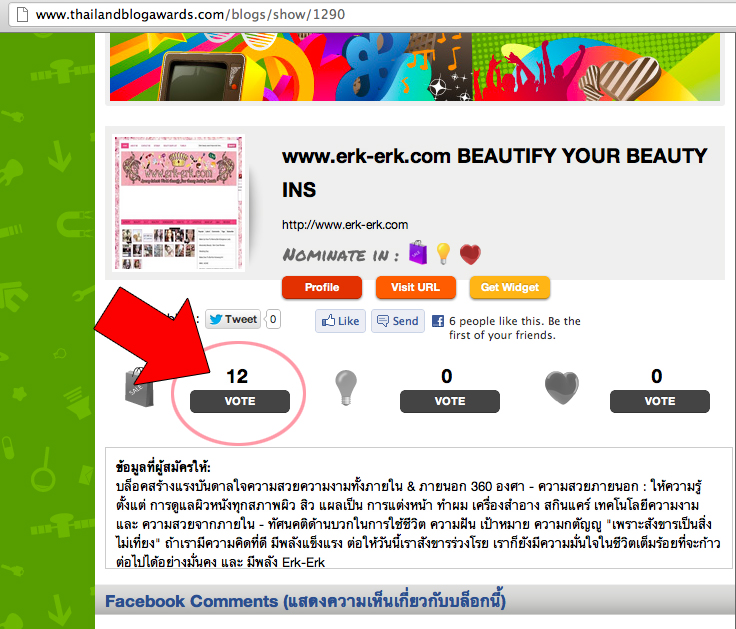Share with the Tweet button

click(x=233, y=319)
